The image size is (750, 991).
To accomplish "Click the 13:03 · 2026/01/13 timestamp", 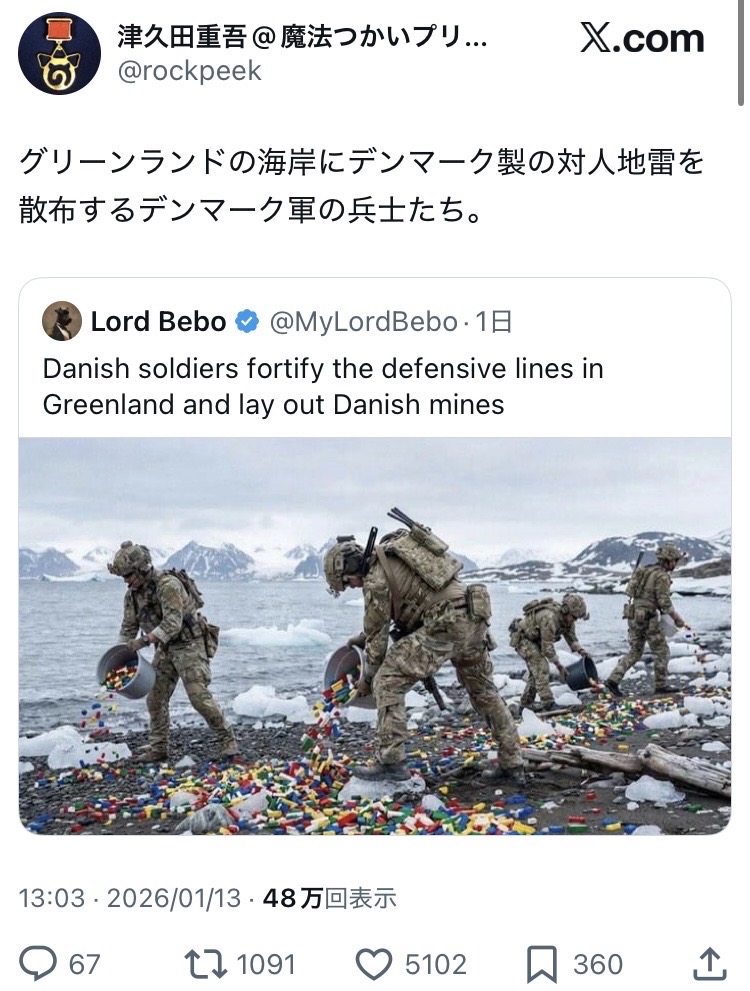I will 130,898.
